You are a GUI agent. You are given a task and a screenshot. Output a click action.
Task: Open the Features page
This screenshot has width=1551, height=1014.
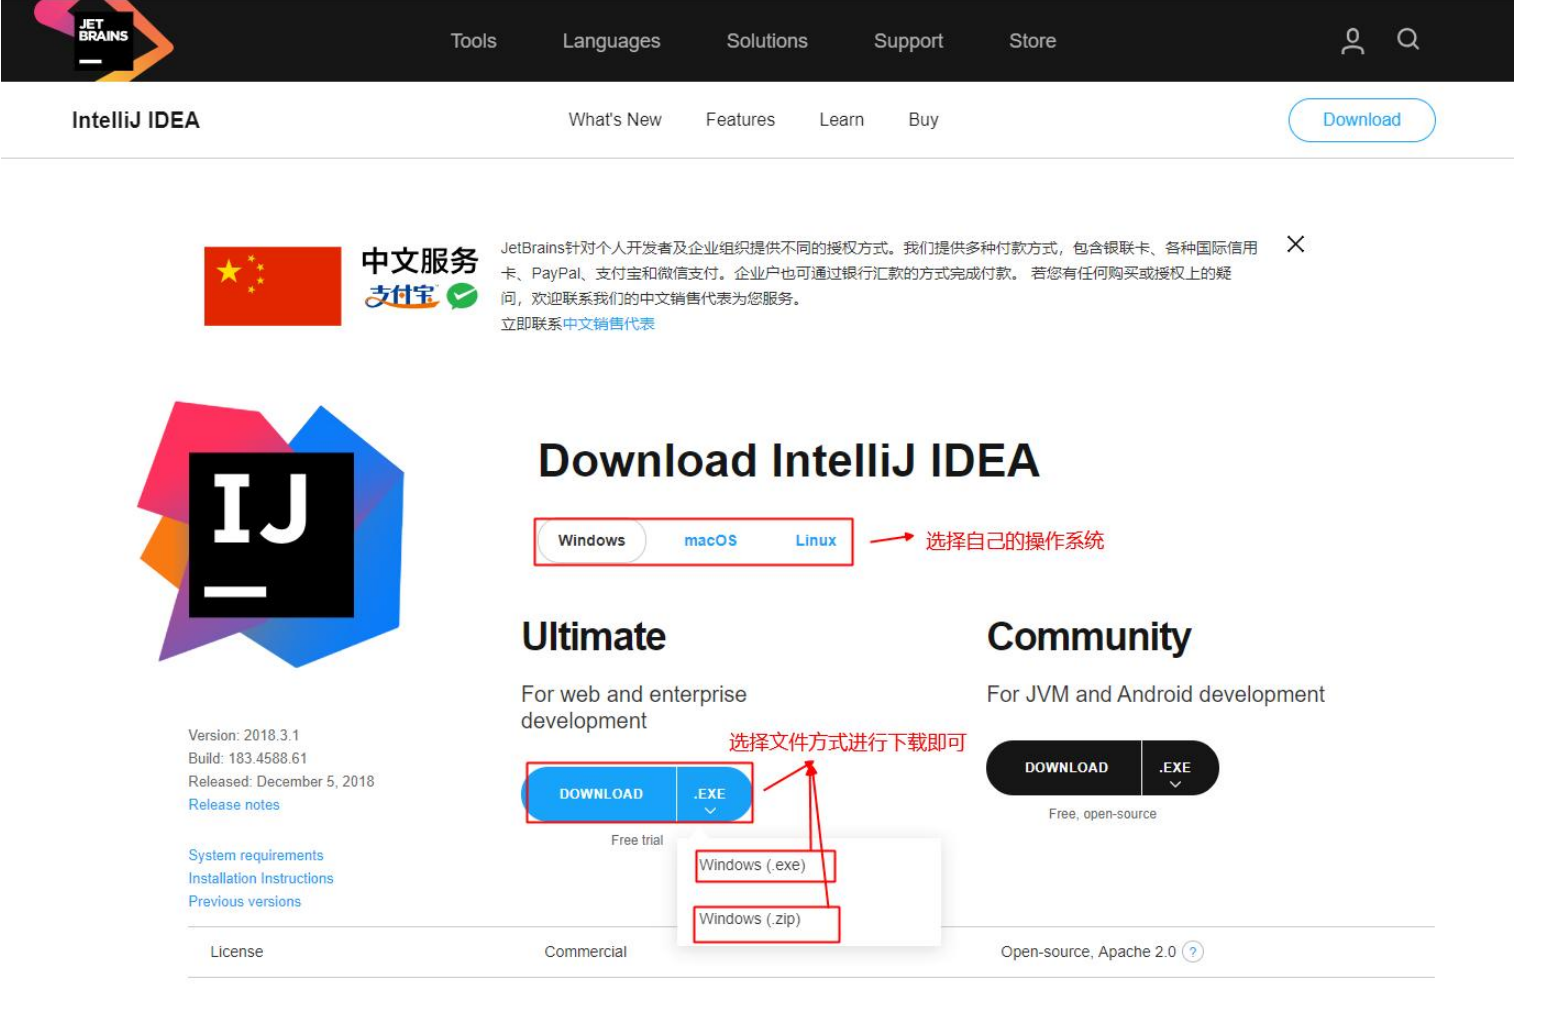[740, 120]
